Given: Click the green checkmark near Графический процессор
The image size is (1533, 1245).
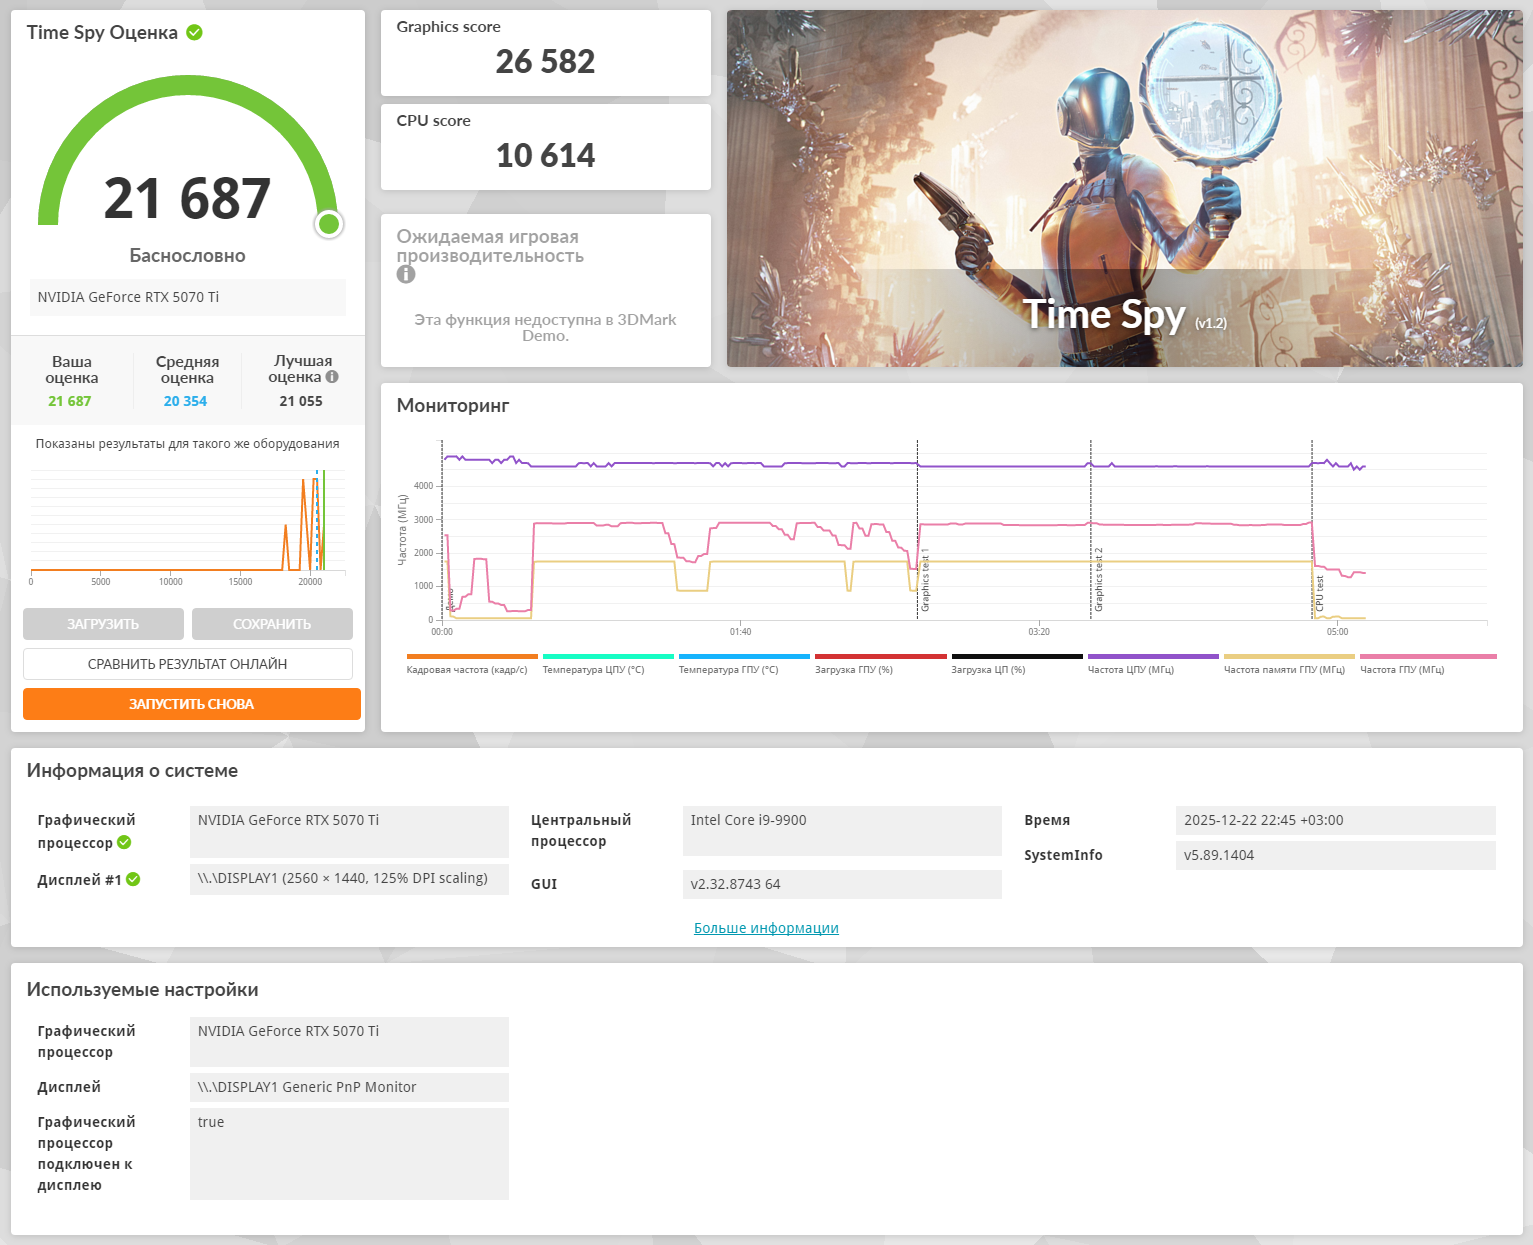Looking at the screenshot, I should click(x=124, y=842).
